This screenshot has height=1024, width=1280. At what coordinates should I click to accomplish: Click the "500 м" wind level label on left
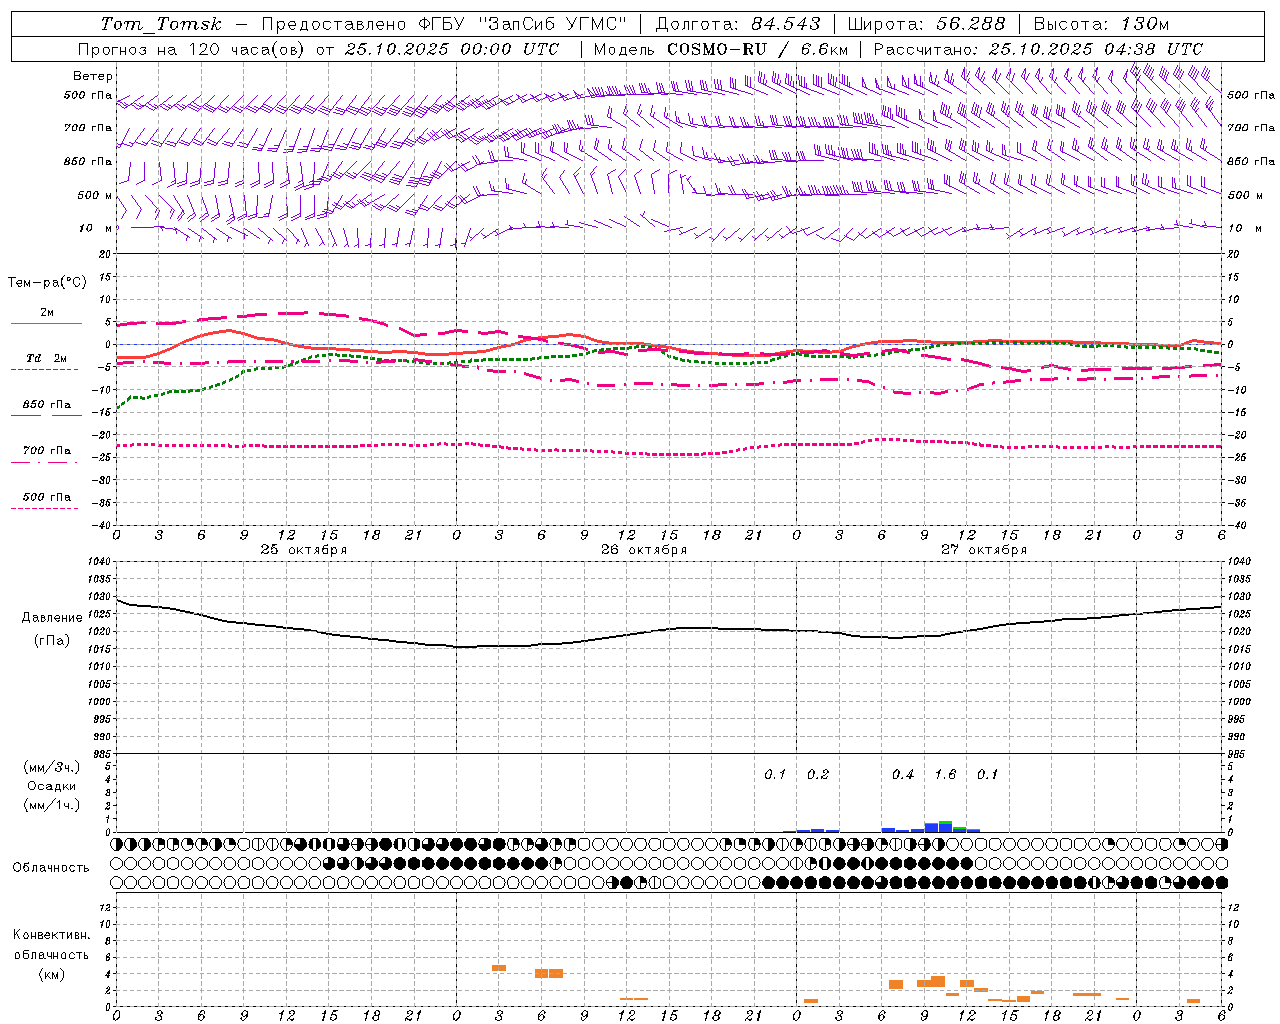click(95, 195)
